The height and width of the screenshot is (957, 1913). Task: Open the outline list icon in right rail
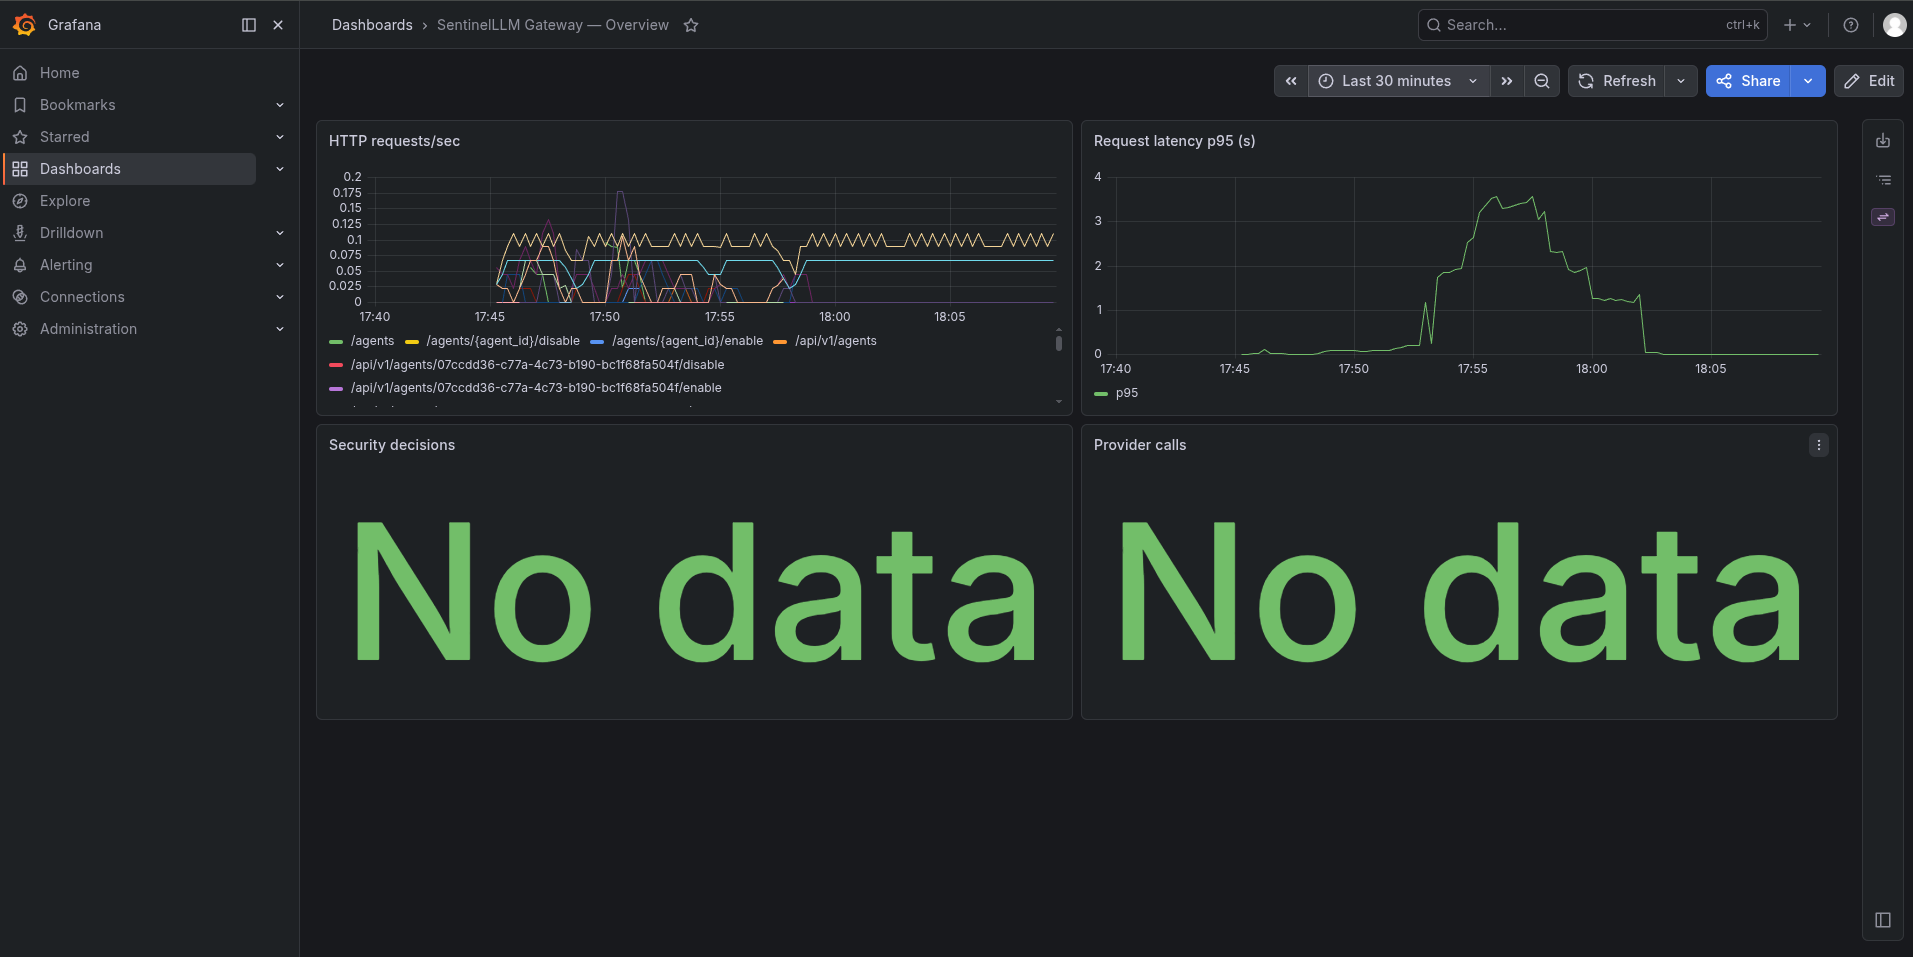1883,180
